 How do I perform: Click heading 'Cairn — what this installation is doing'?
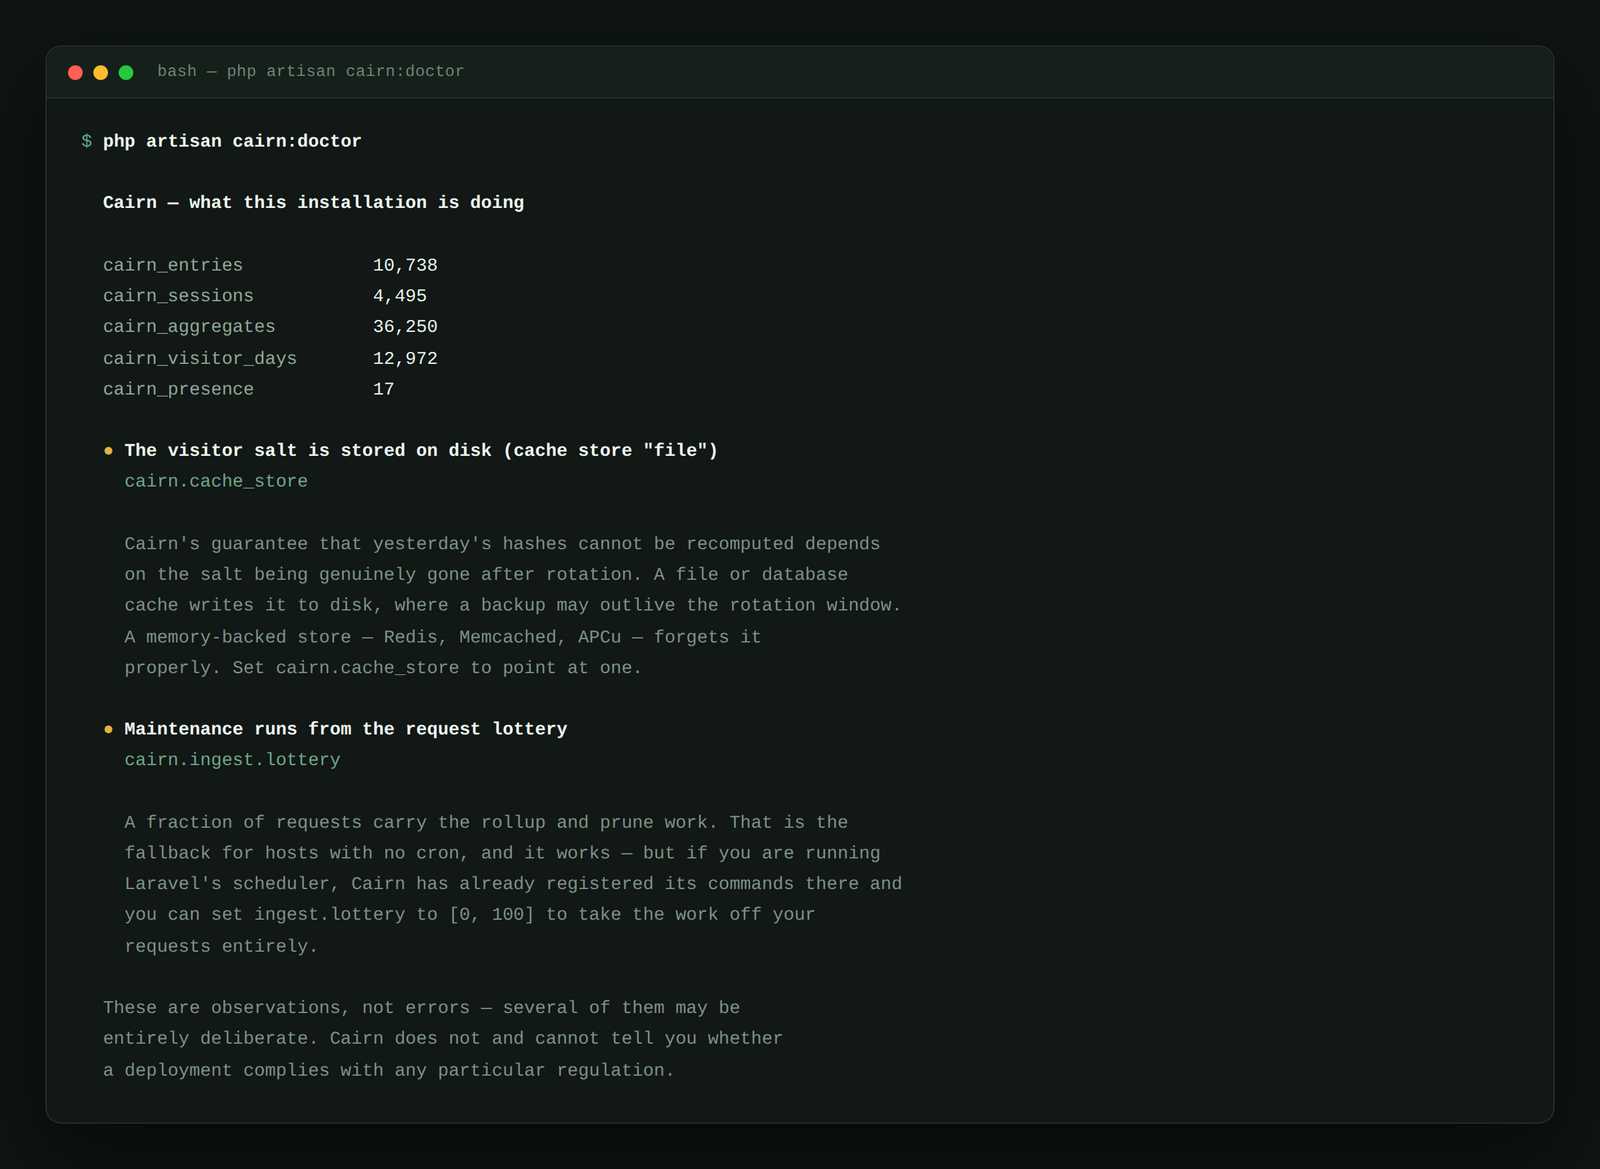tap(313, 202)
